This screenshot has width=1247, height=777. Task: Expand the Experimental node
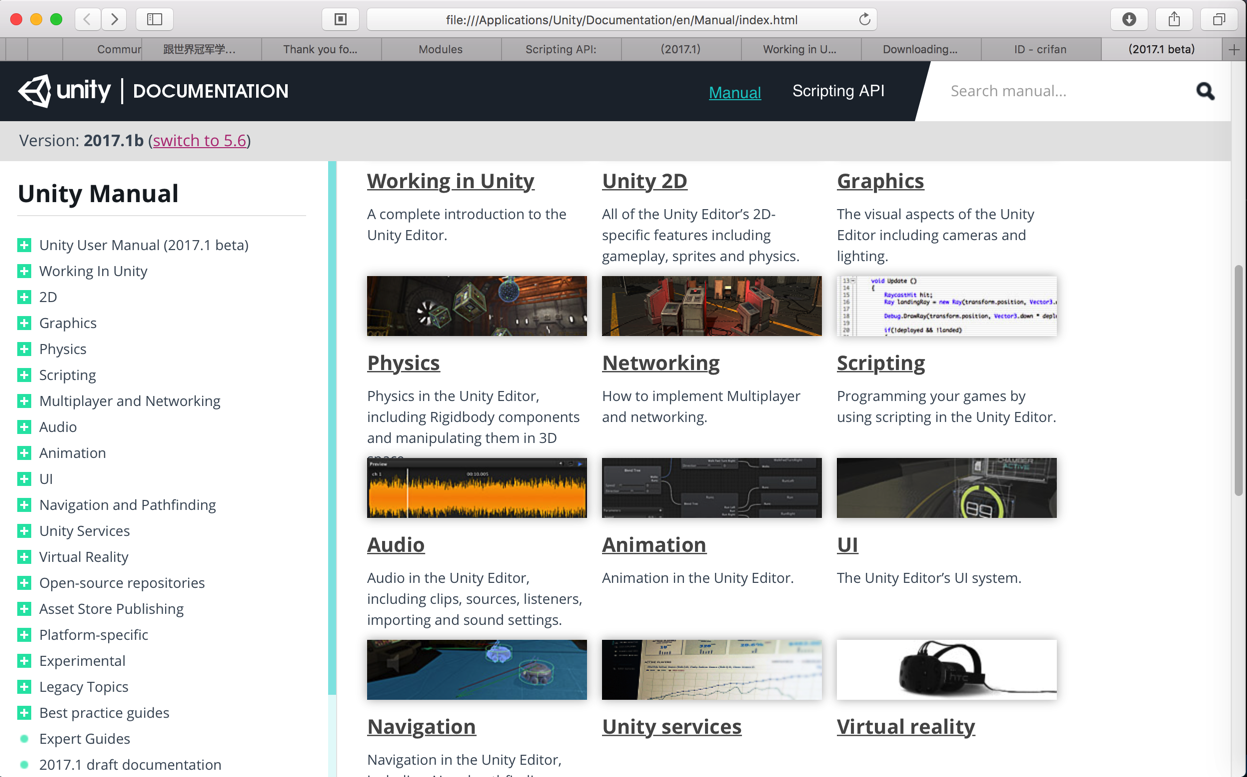[x=24, y=661]
